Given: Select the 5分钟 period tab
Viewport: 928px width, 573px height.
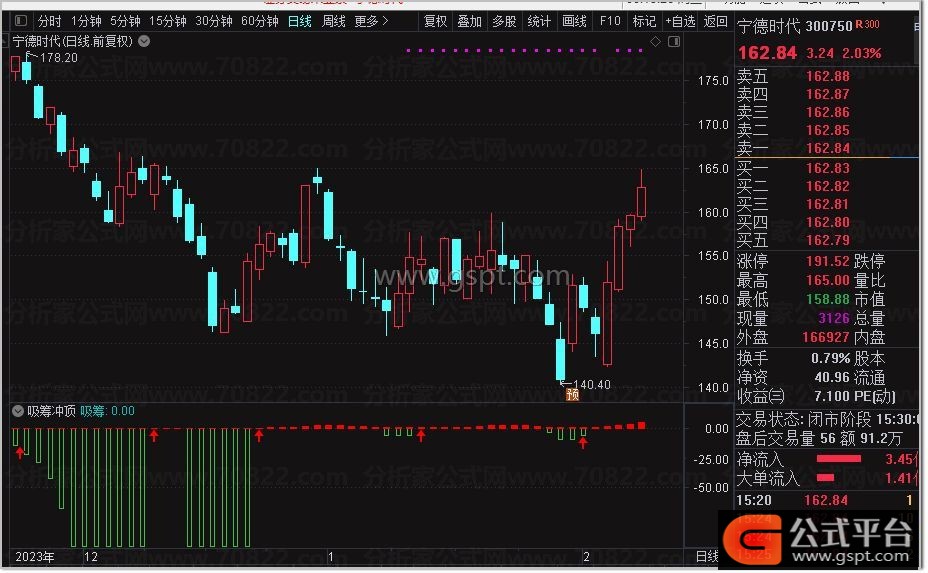Looking at the screenshot, I should pyautogui.click(x=125, y=21).
